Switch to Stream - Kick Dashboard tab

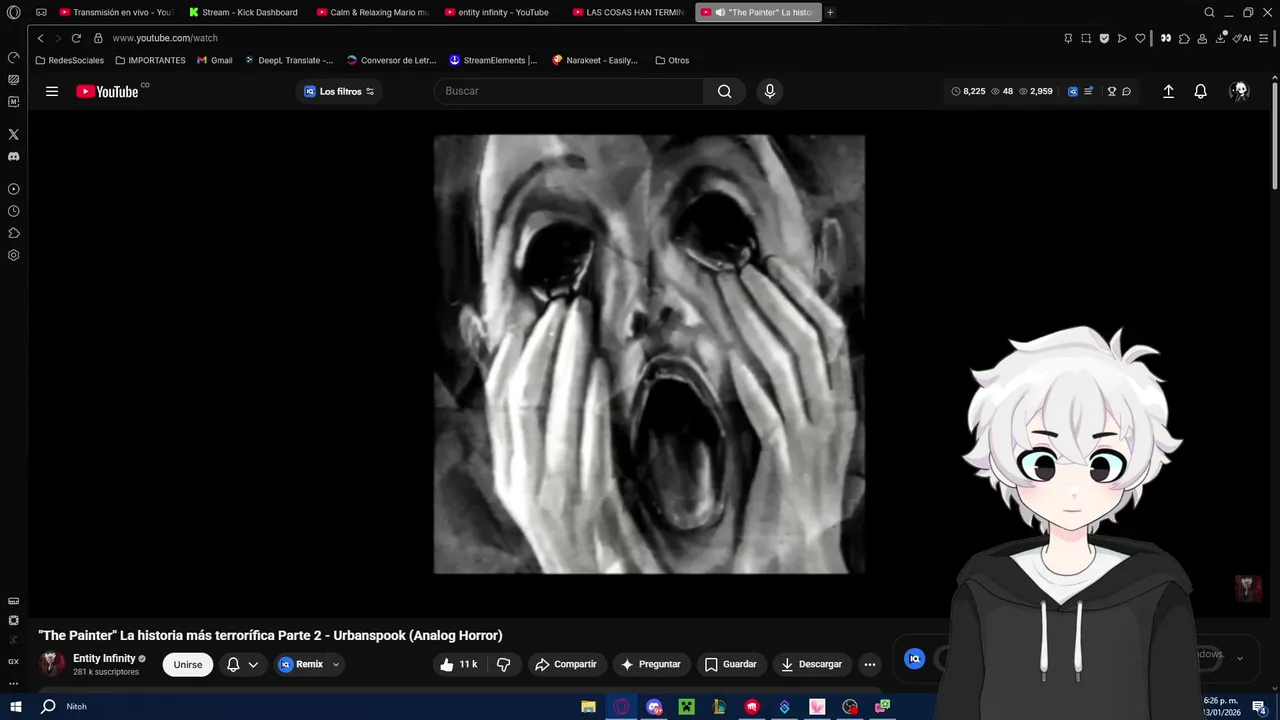243,13
